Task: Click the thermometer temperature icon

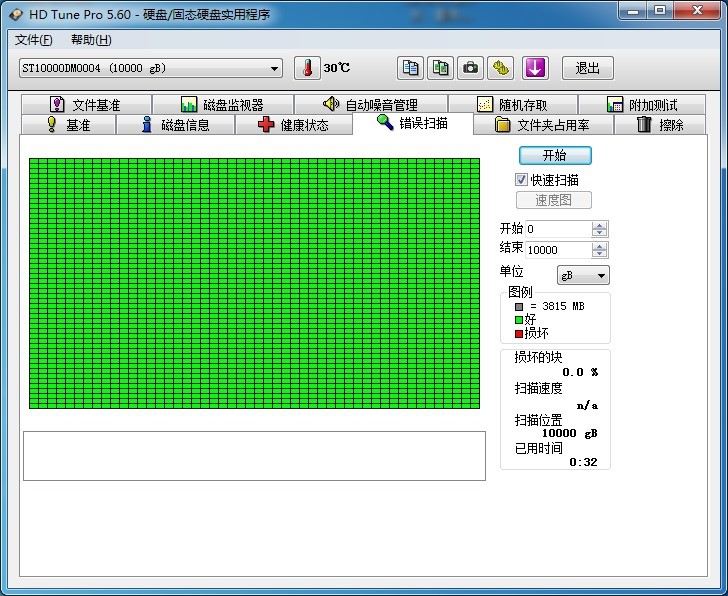Action: tap(308, 68)
